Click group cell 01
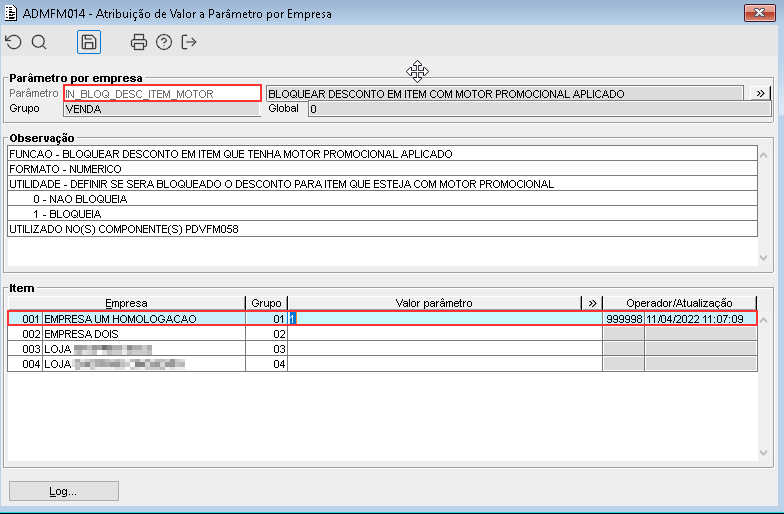Screen dimensions: 784x514 click(x=266, y=318)
